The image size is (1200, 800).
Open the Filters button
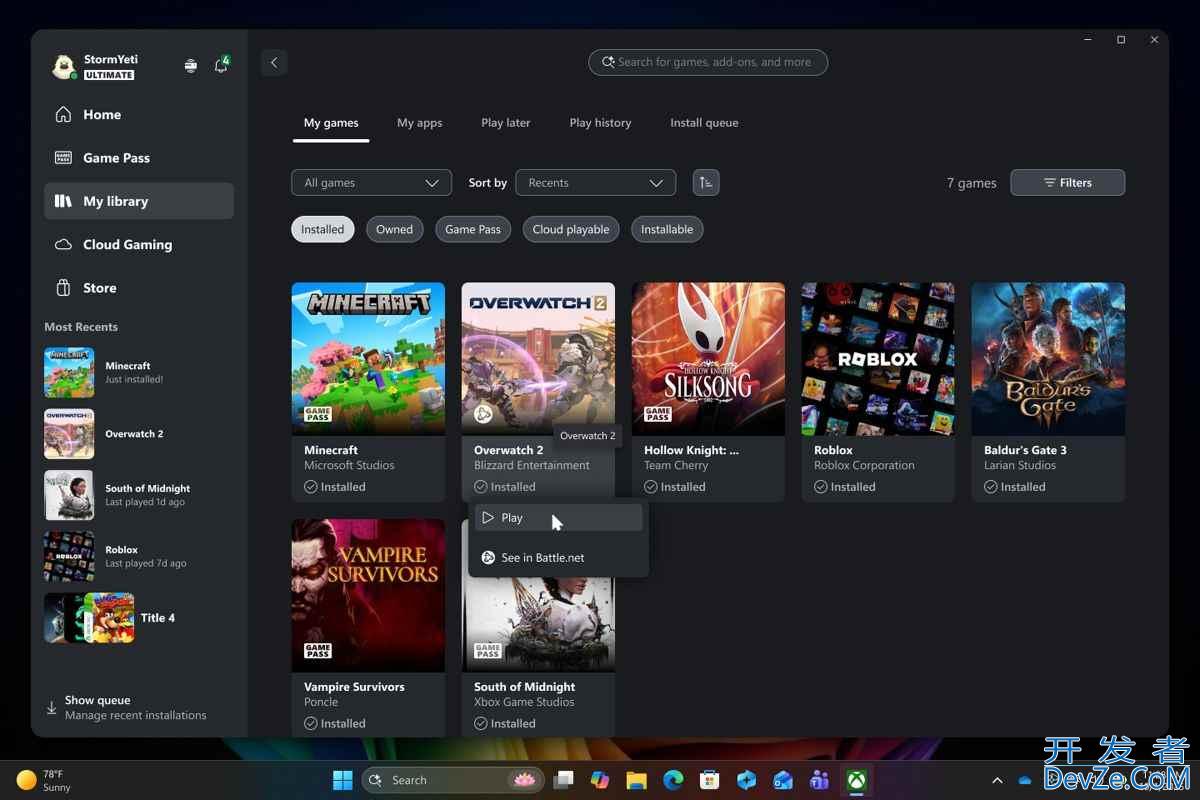(1067, 183)
